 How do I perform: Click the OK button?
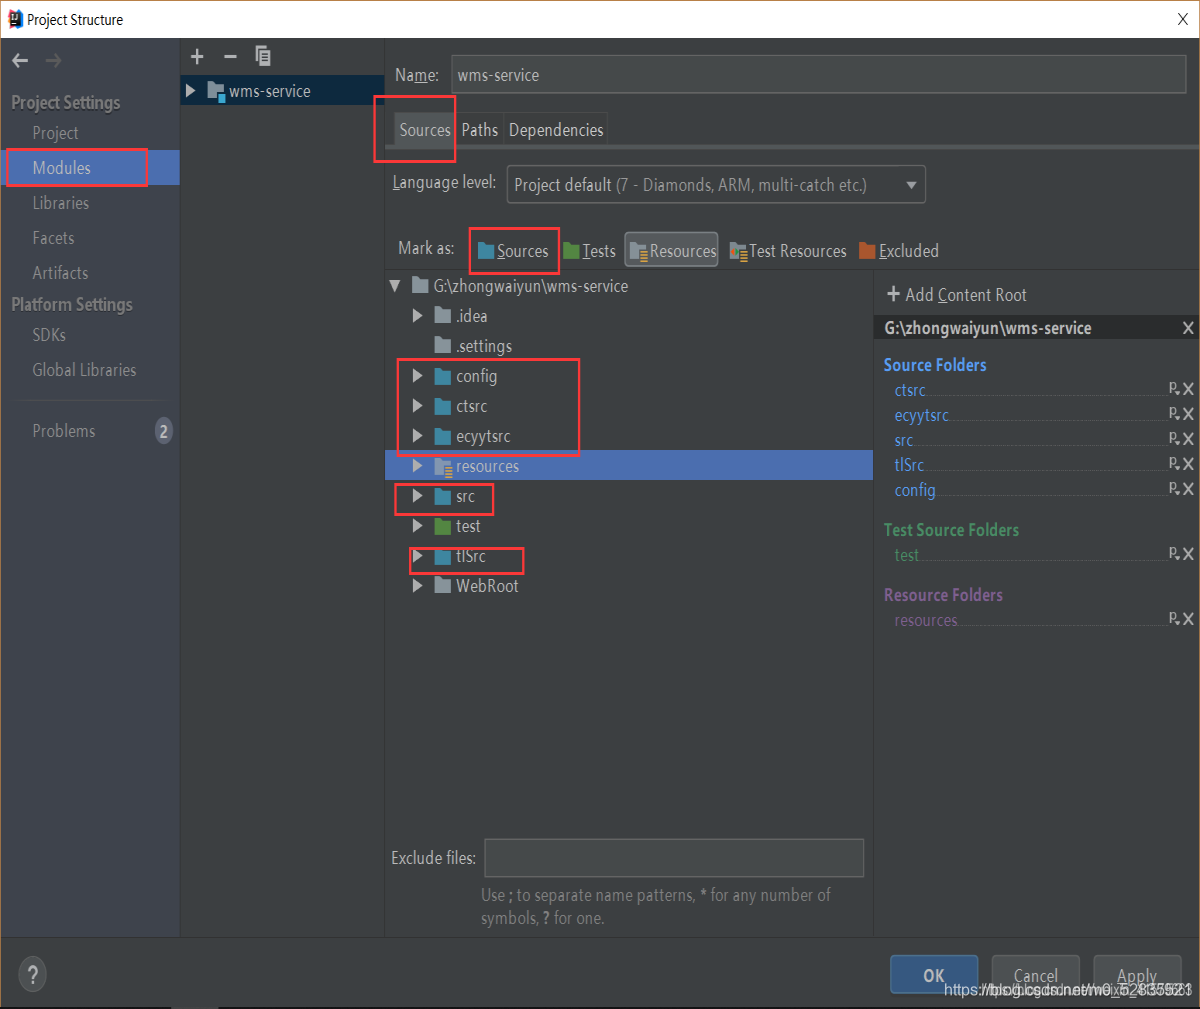tap(934, 975)
